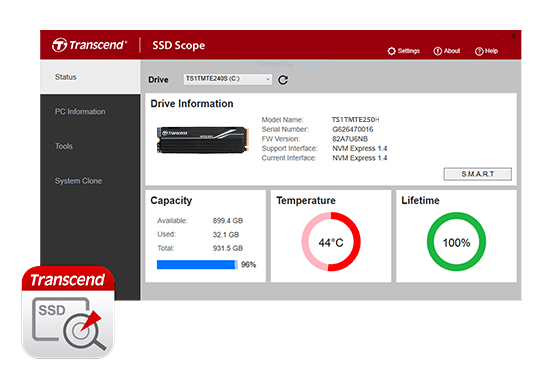Screen dimensions: 550x376
Task: Minimize the SSD Scope window
Action: (x=496, y=38)
